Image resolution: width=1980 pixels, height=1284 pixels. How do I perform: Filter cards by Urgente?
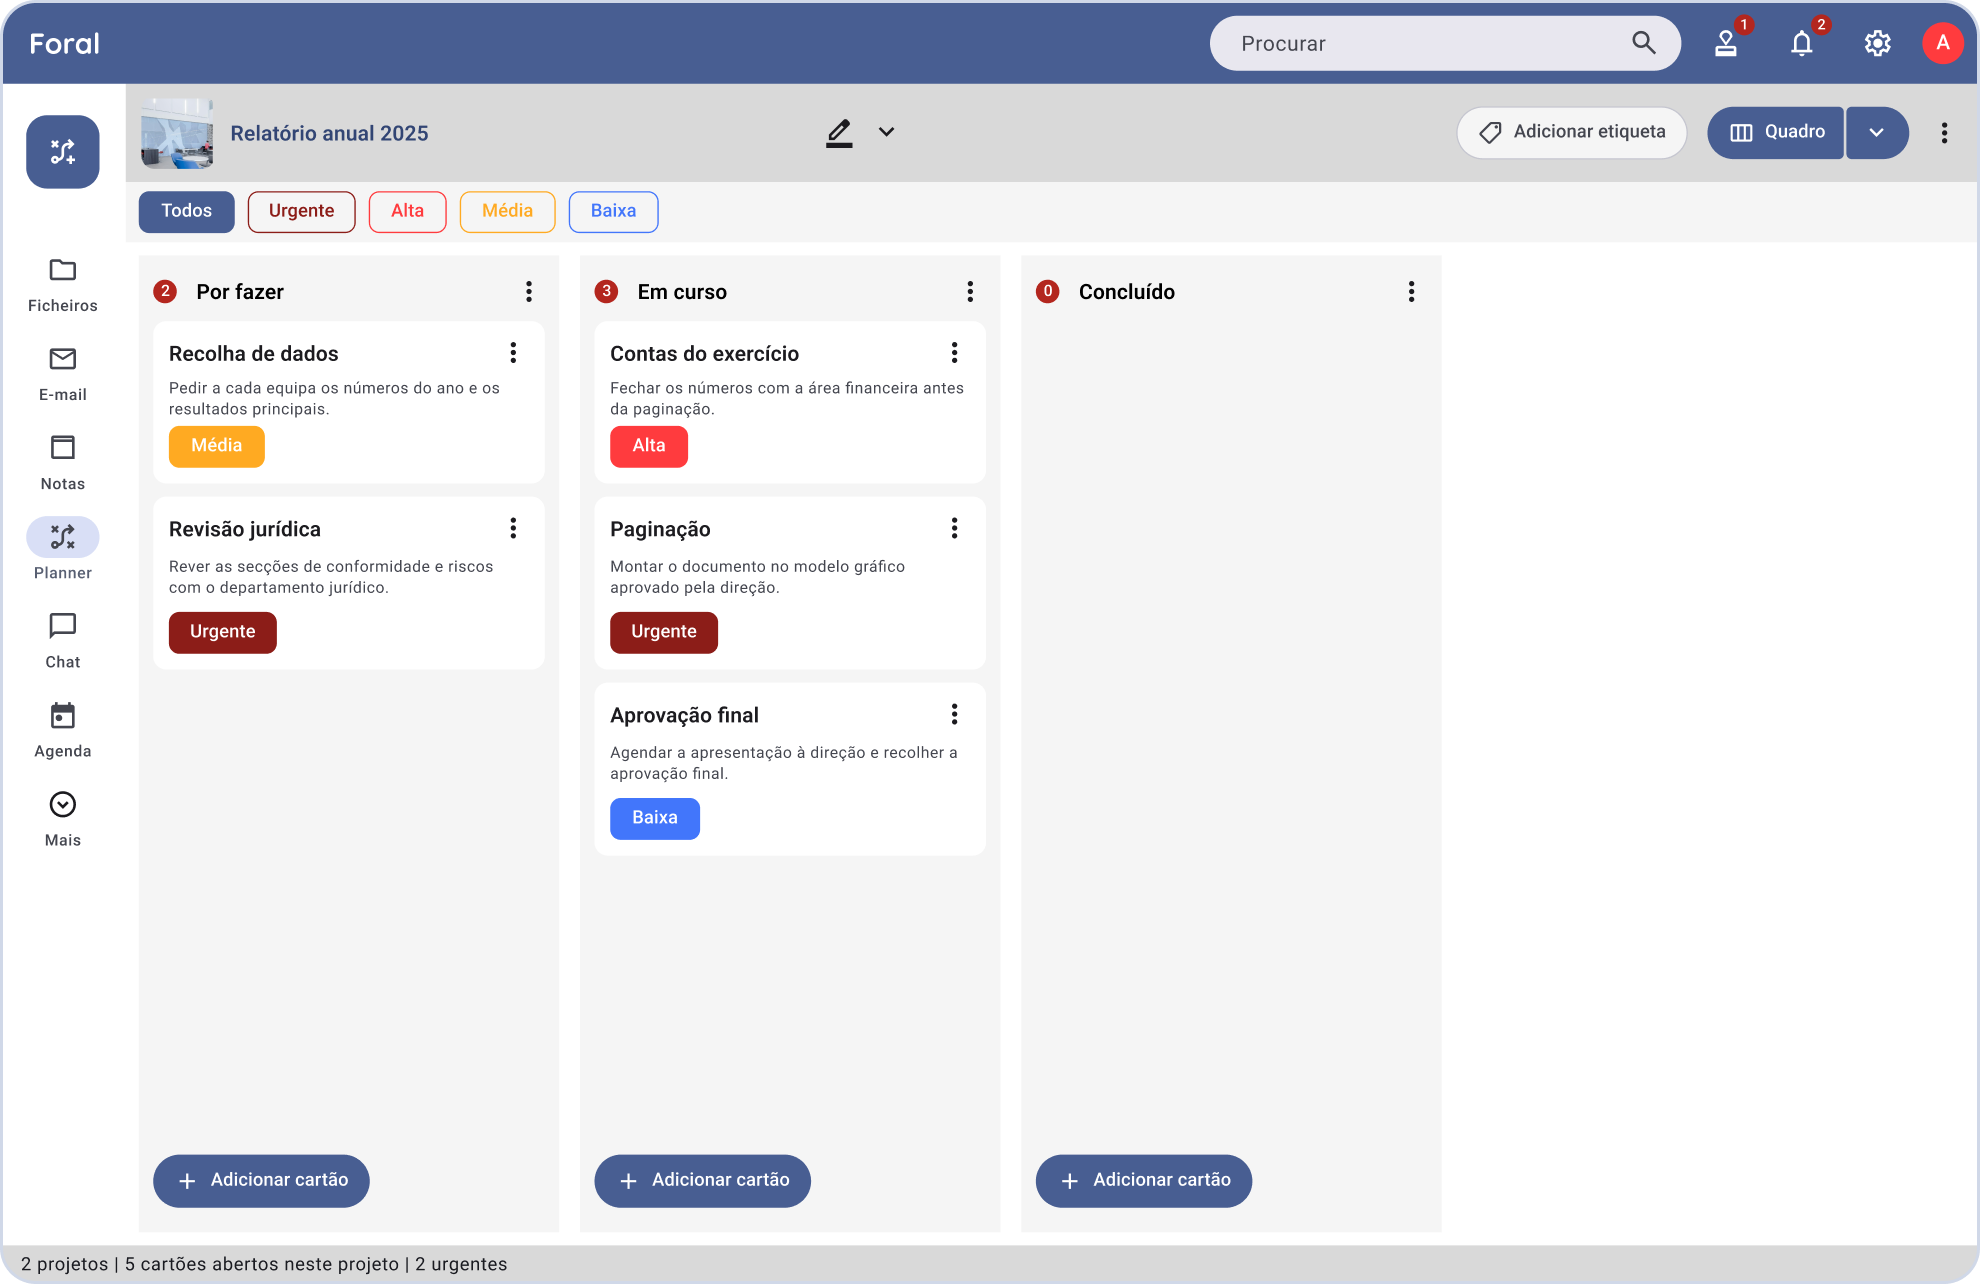pyautogui.click(x=301, y=211)
